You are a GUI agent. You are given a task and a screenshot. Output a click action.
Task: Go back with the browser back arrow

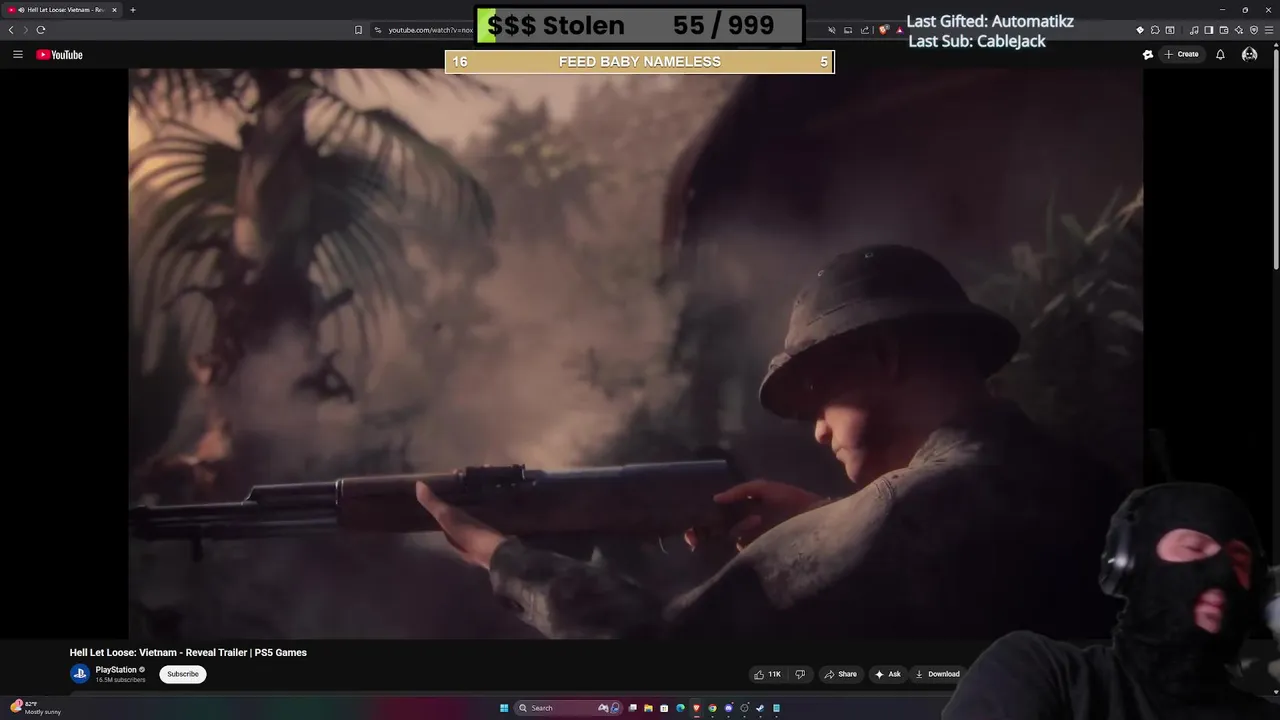11,30
